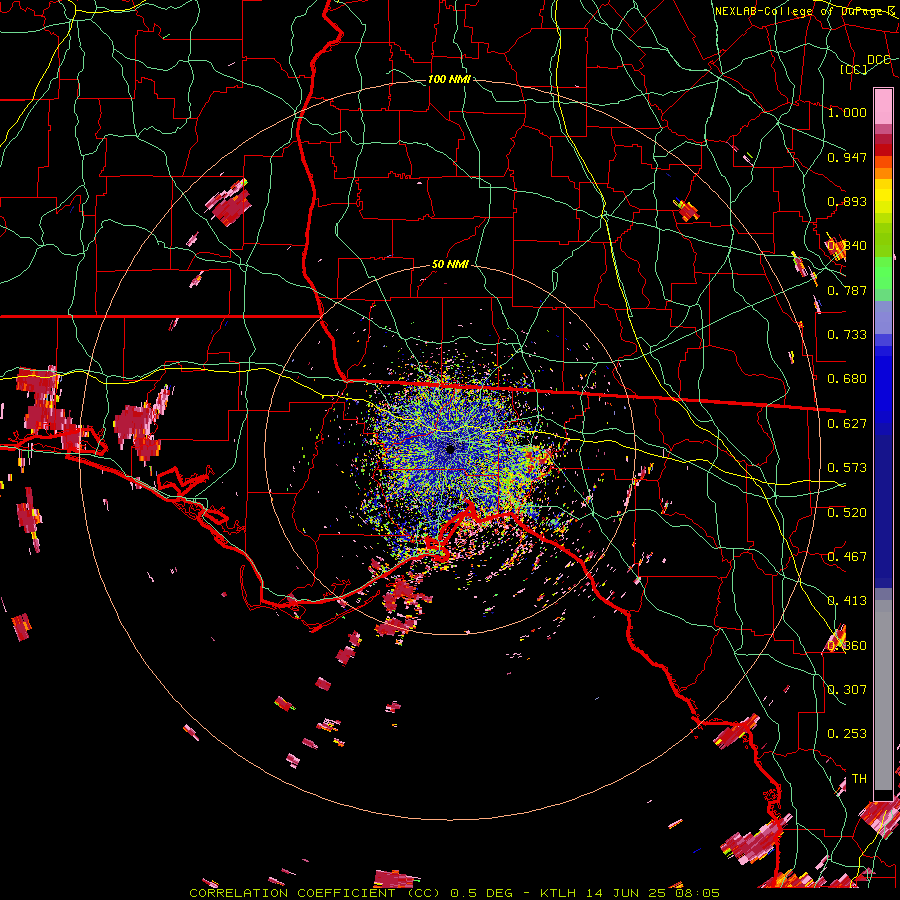Click the Correlation Coefficient caption at bottom

pyautogui.click(x=455, y=893)
